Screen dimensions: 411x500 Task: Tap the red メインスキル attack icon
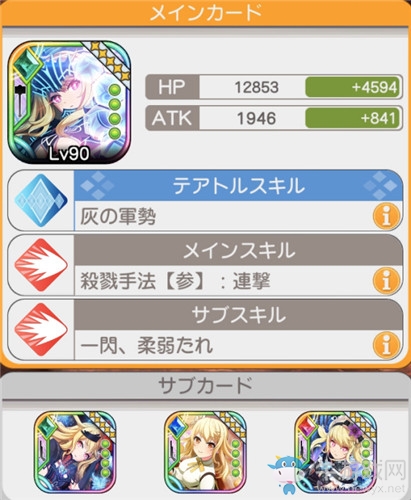41,265
